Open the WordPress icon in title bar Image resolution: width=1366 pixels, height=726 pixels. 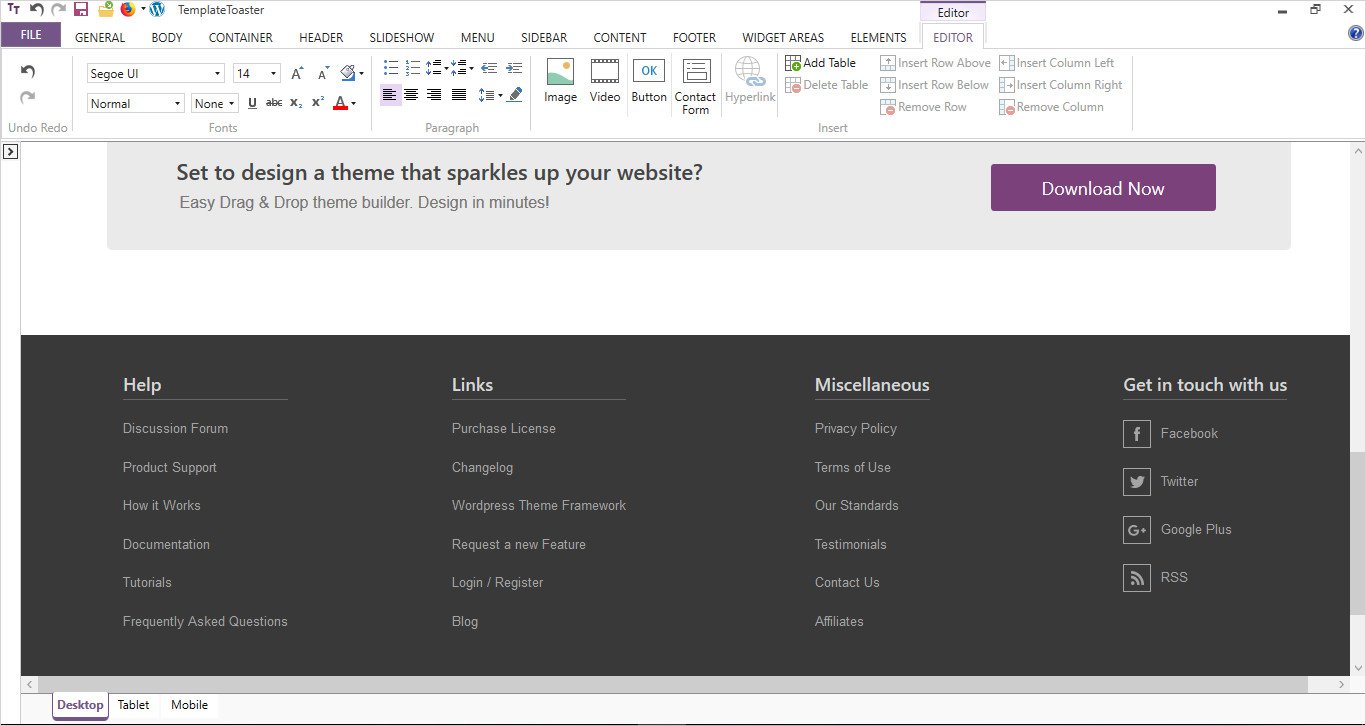click(156, 10)
